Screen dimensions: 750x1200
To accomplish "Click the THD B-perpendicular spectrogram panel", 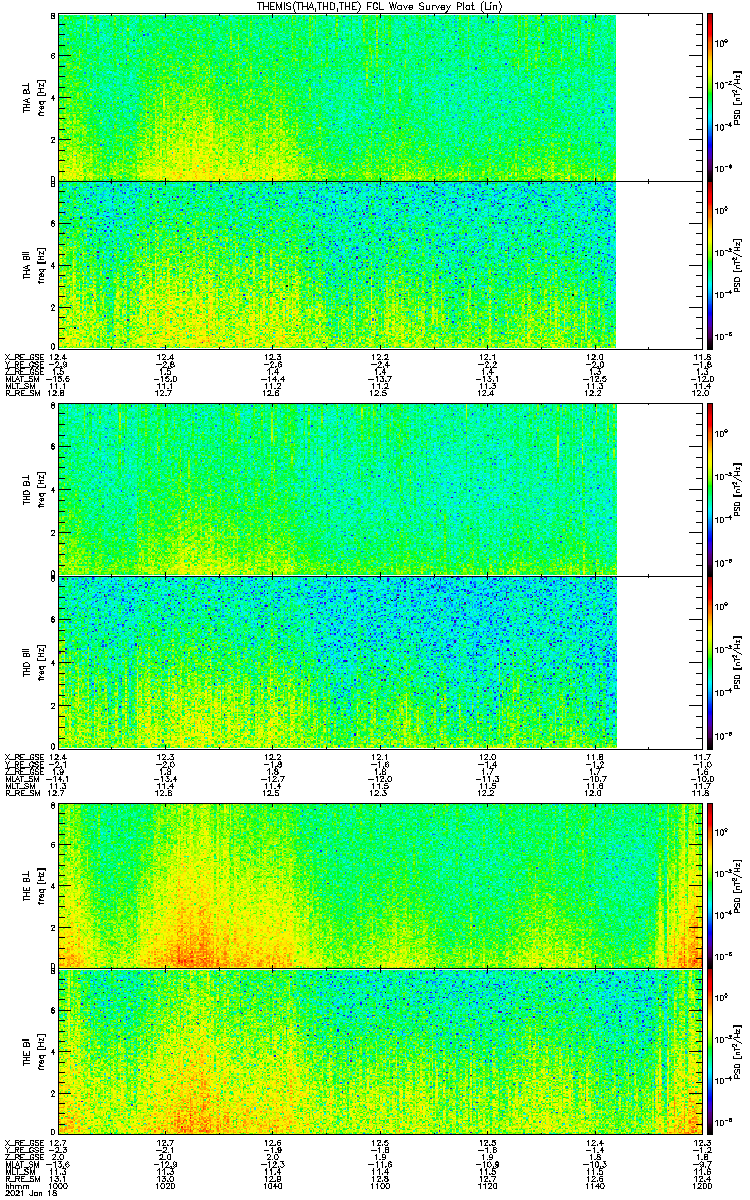I will click(337, 490).
